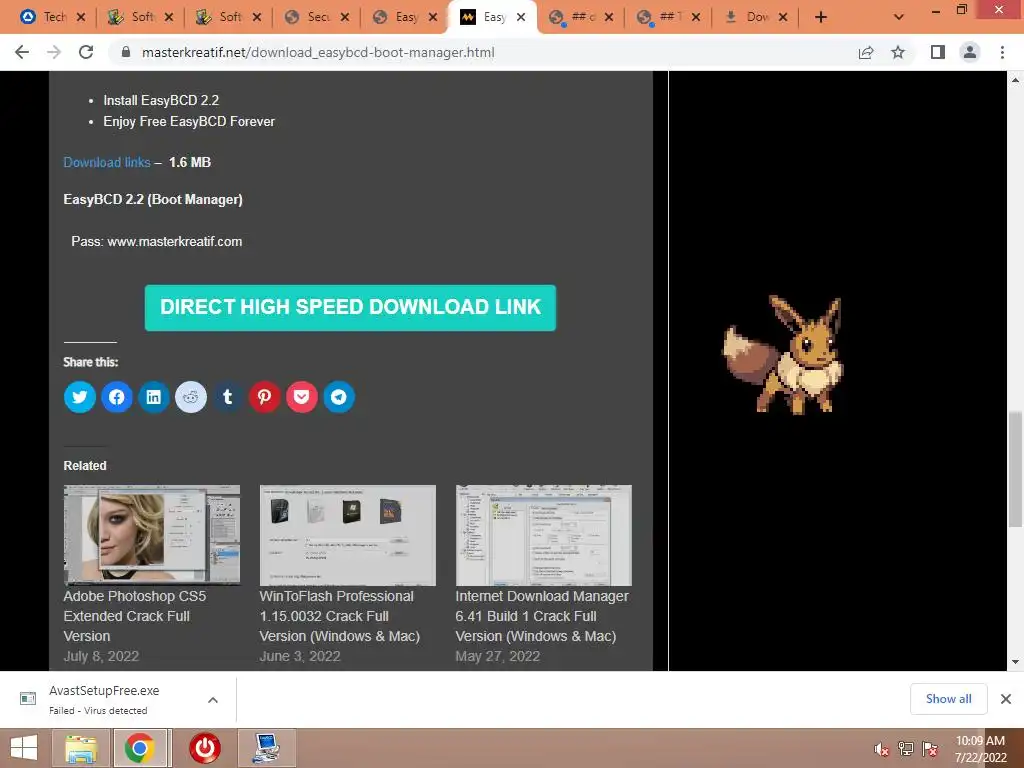Open the 'Download links' hyperlink
The width and height of the screenshot is (1024, 768).
pos(106,162)
